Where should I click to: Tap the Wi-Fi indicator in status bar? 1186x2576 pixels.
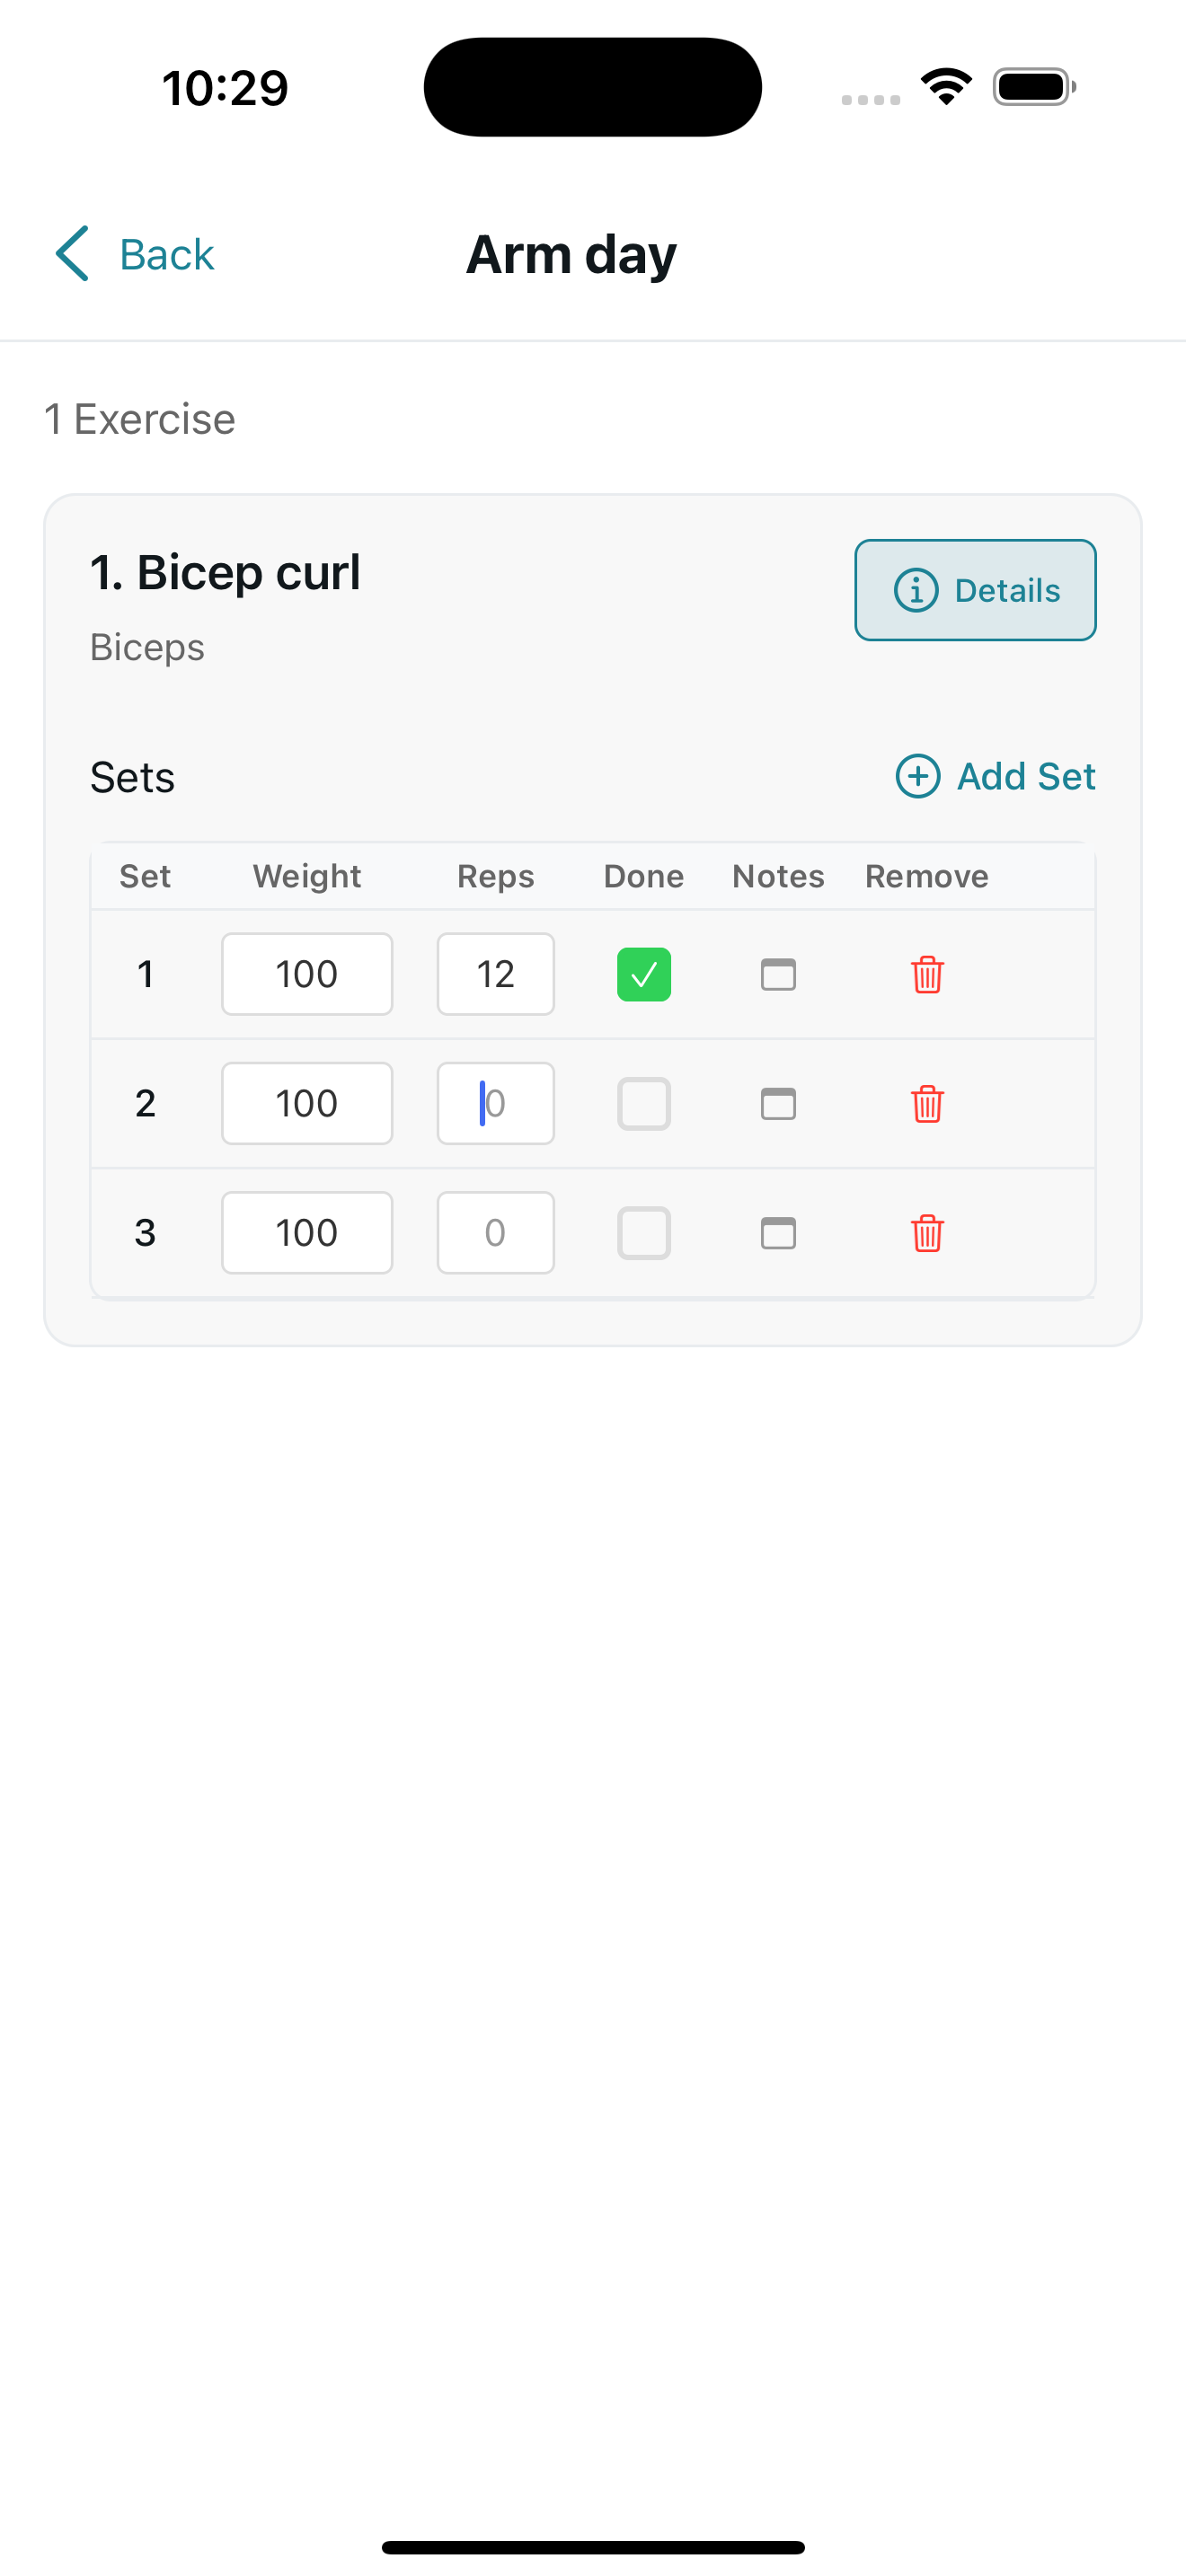pos(944,86)
